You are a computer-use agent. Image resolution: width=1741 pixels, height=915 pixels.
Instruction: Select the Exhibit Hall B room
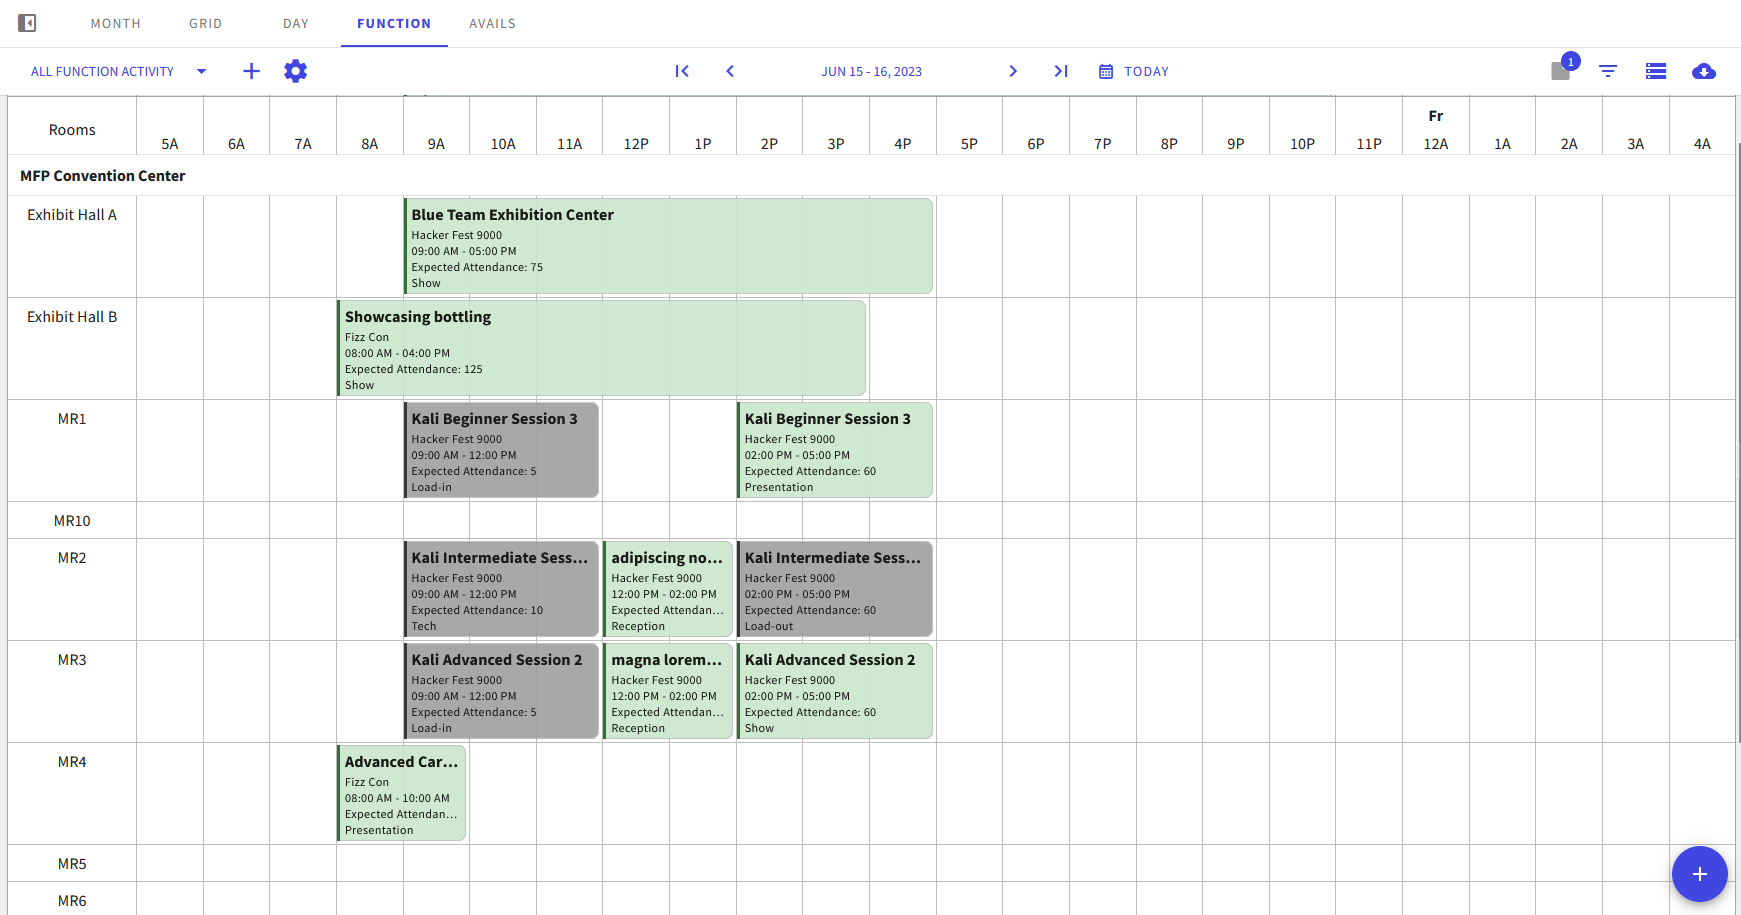click(72, 317)
